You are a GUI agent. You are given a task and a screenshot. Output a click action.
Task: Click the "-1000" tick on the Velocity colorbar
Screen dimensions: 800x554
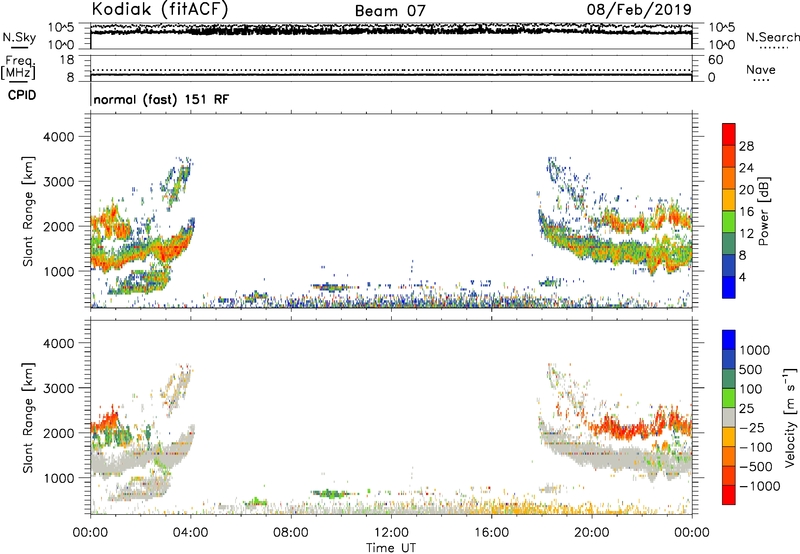click(759, 486)
